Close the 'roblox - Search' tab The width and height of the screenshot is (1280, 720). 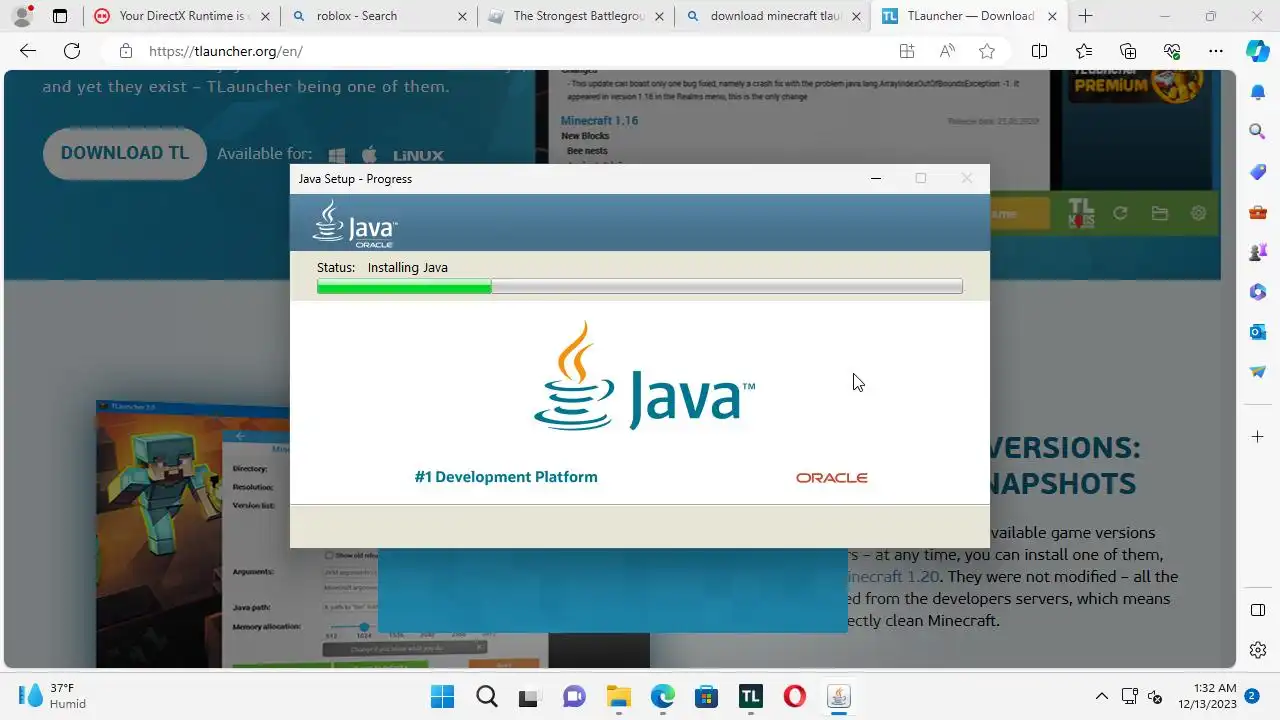(x=461, y=16)
